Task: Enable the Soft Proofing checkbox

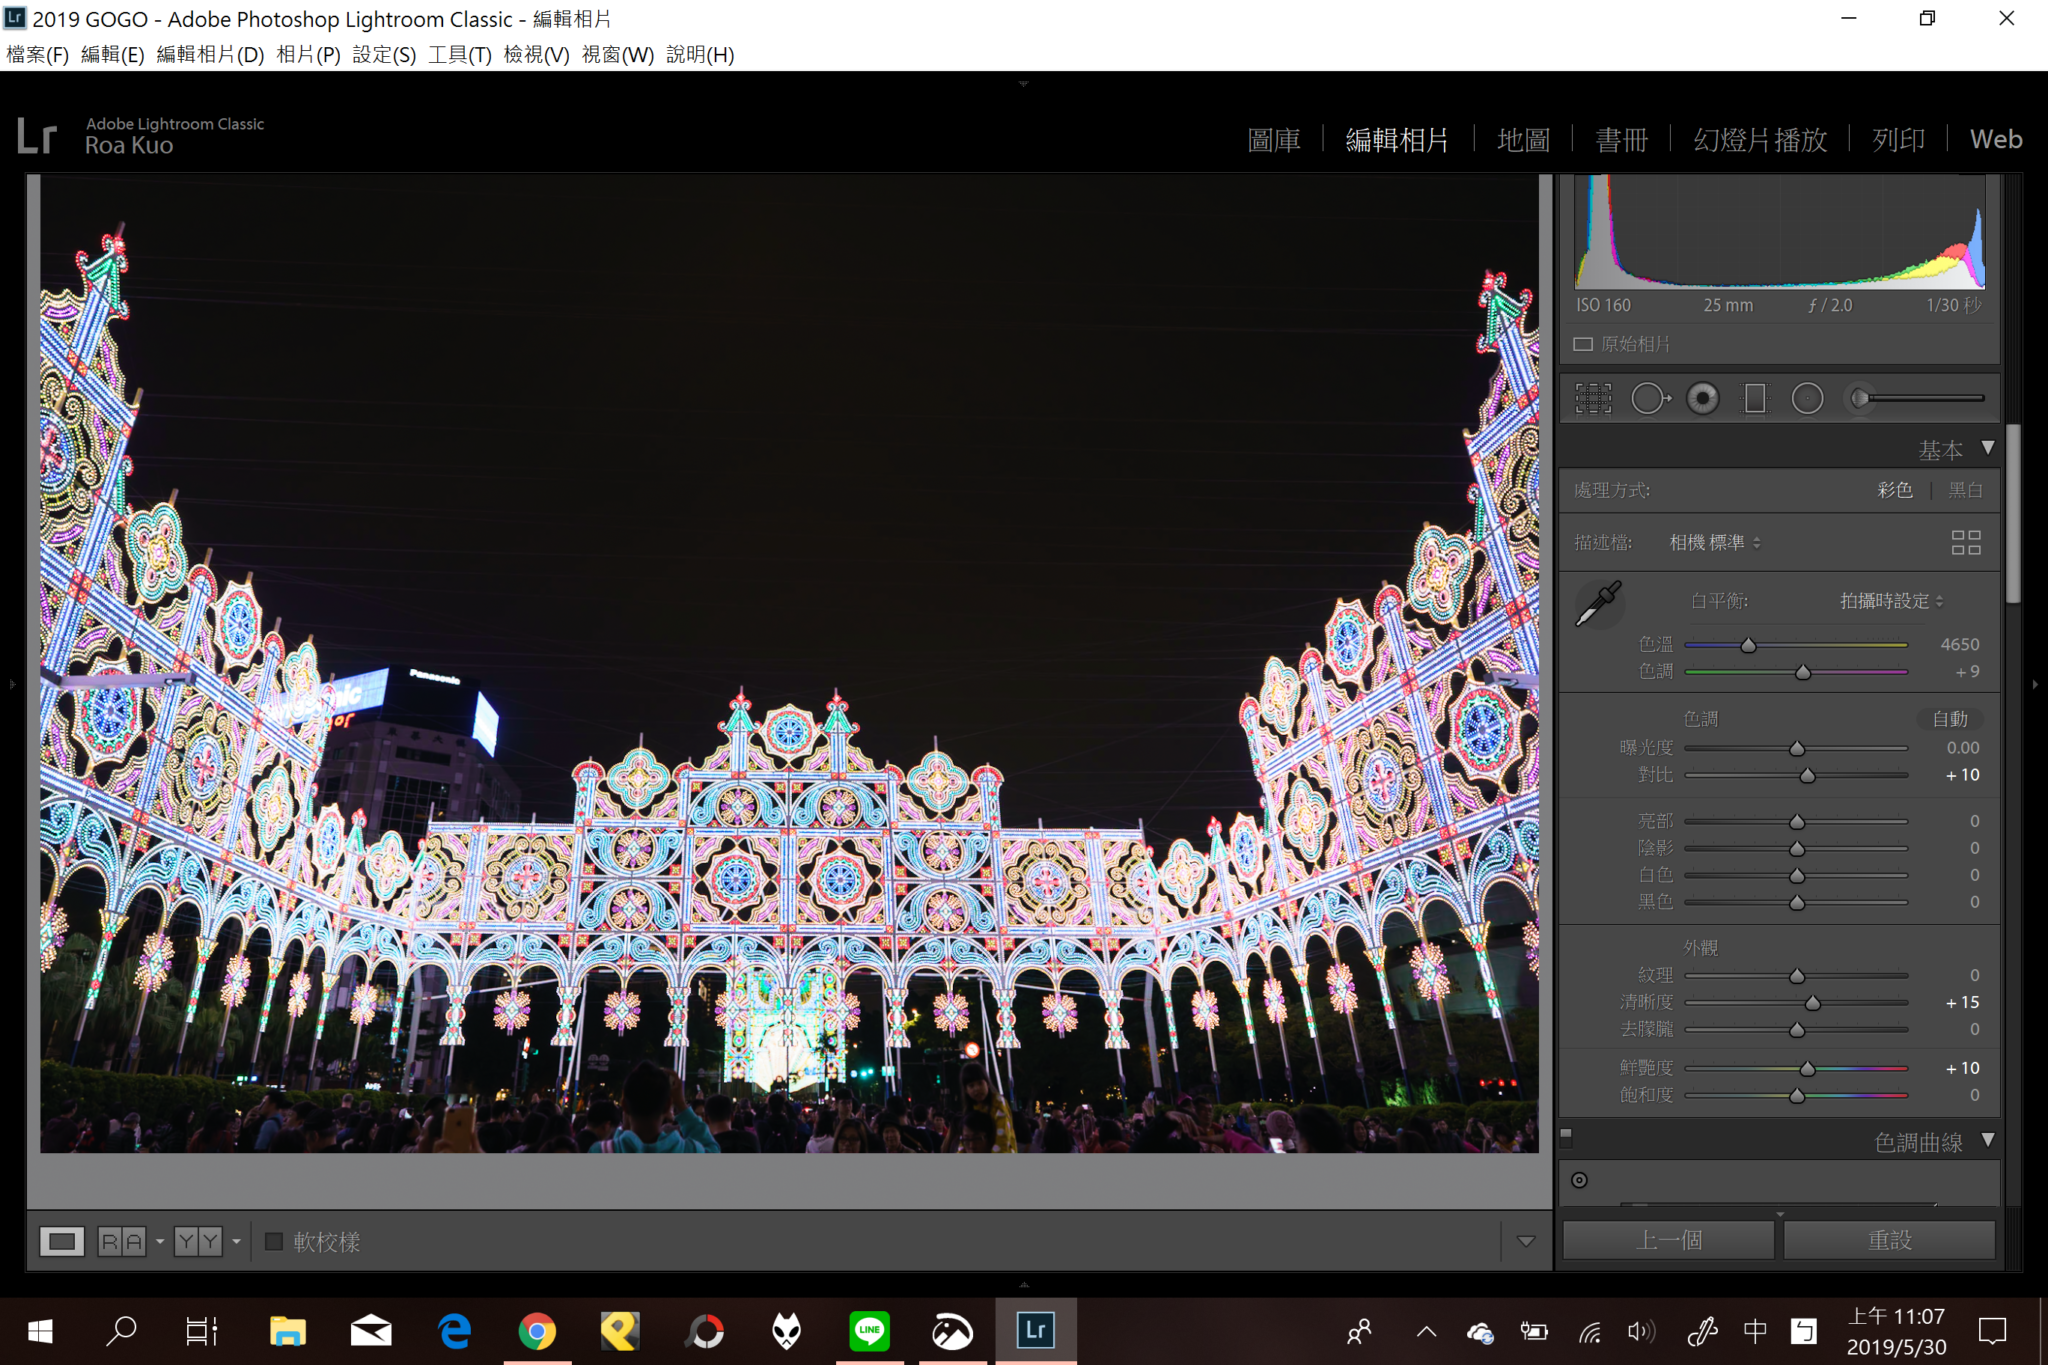Action: tap(274, 1242)
